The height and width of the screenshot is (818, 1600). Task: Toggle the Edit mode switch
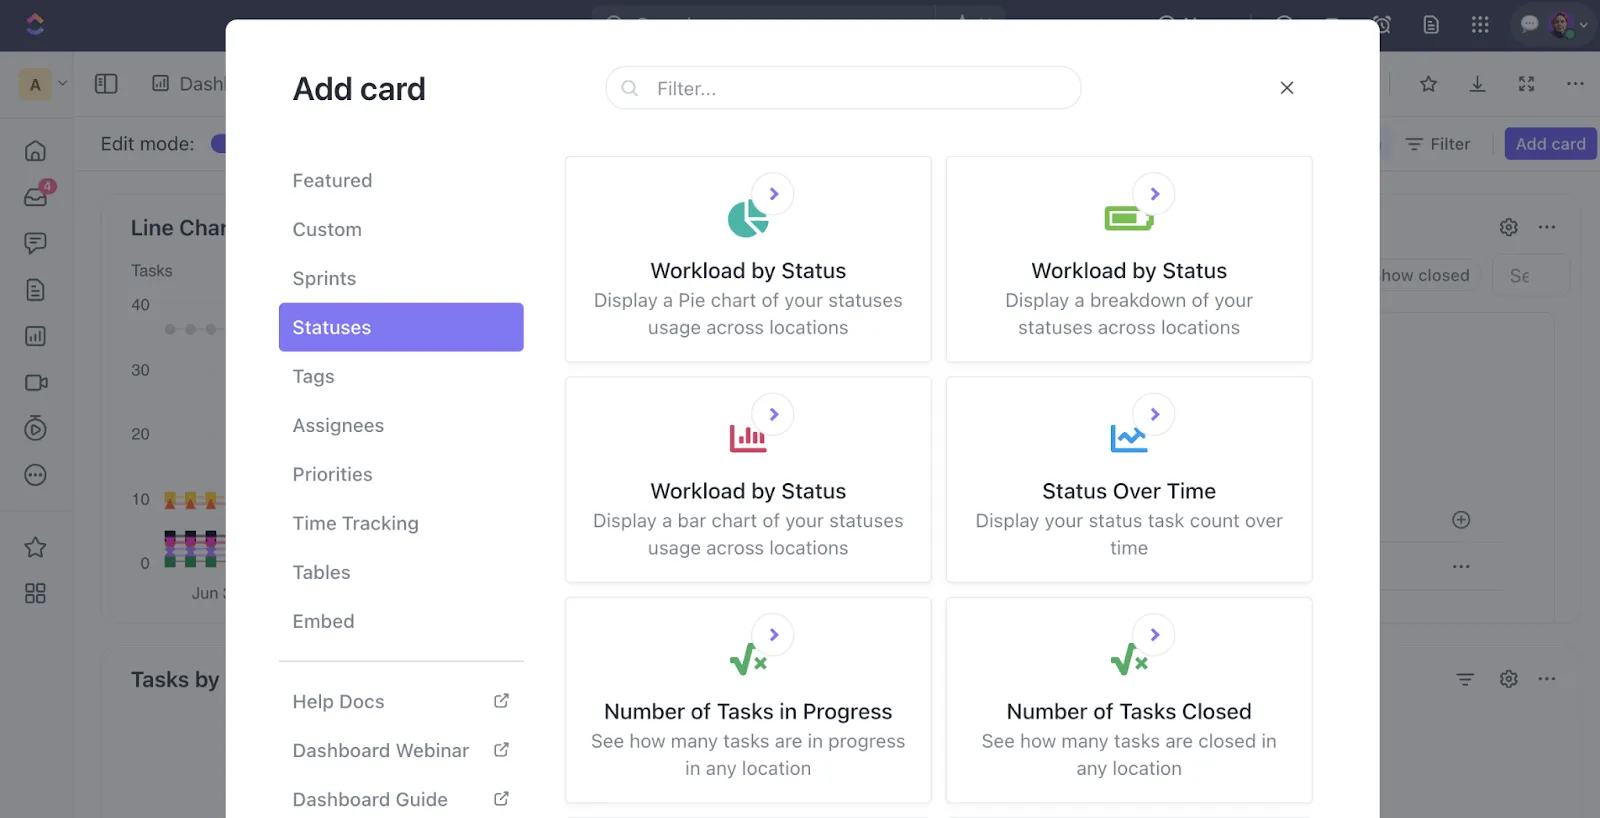(x=219, y=144)
